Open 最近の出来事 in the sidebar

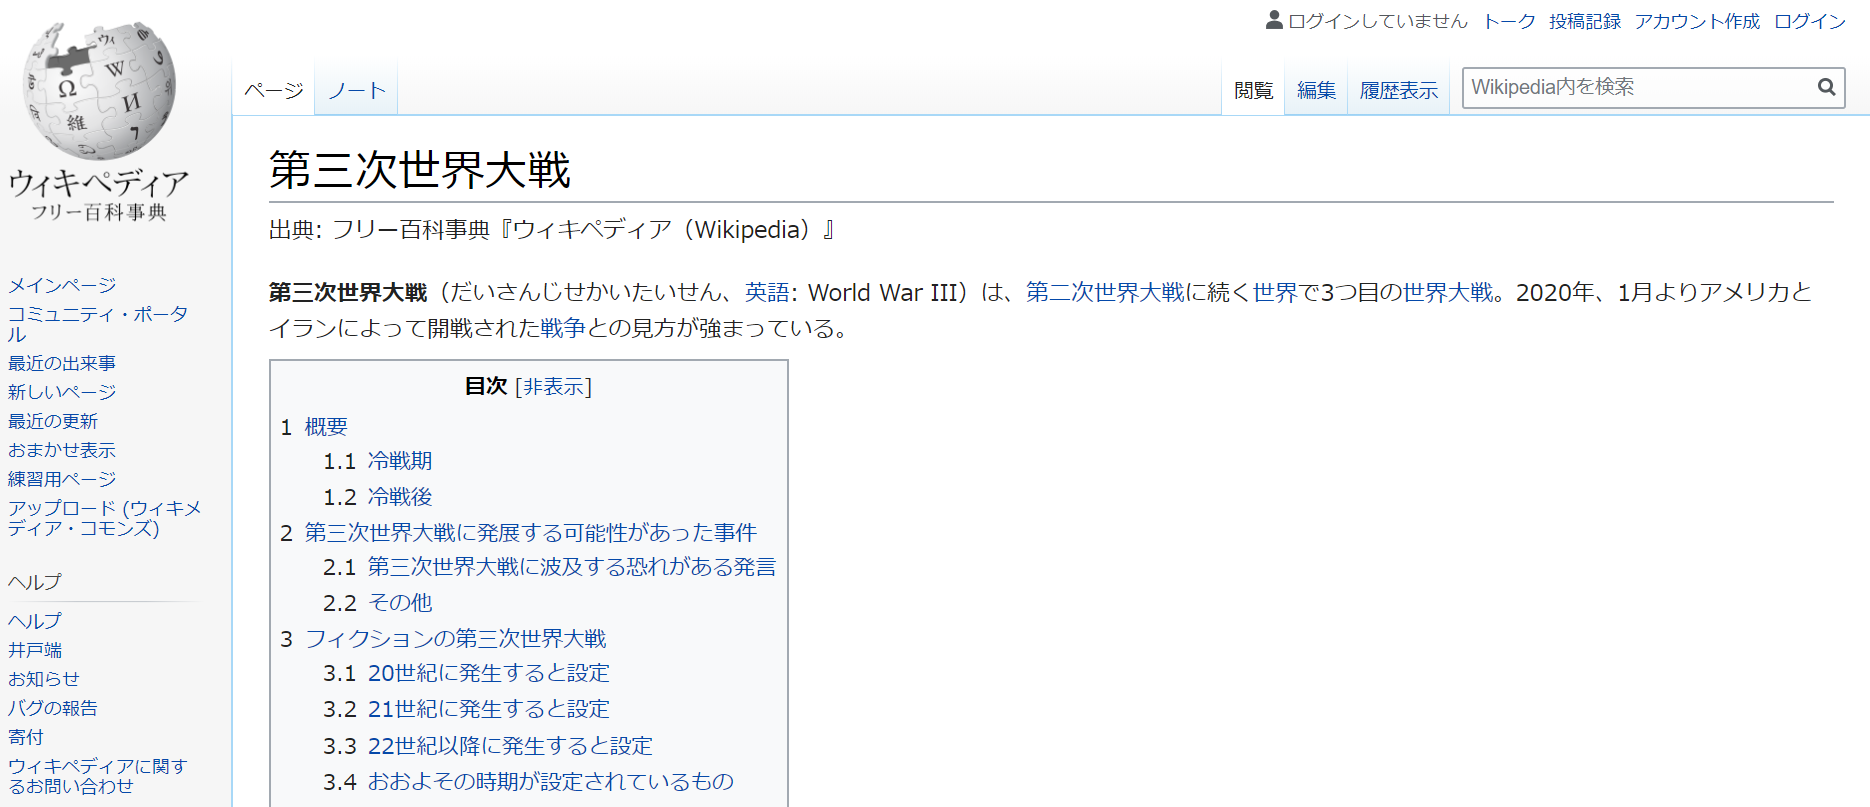click(62, 363)
